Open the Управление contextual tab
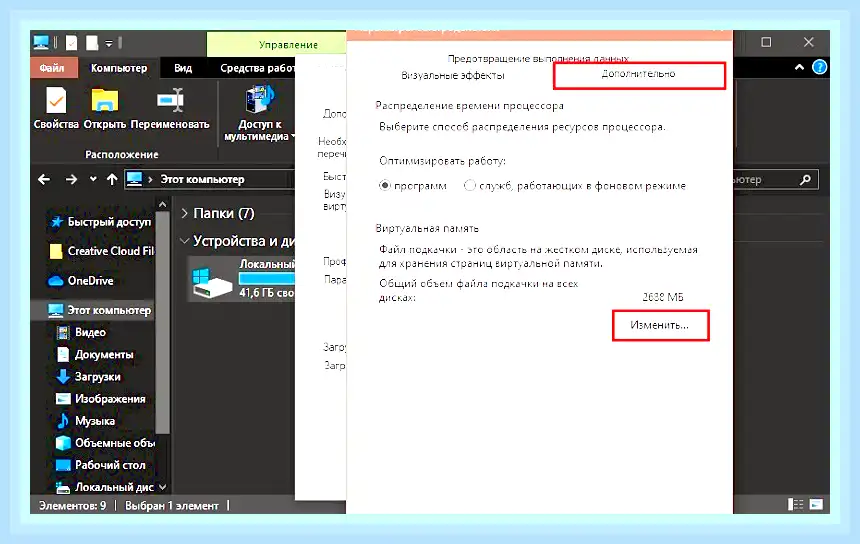This screenshot has height=544, width=860. [288, 45]
